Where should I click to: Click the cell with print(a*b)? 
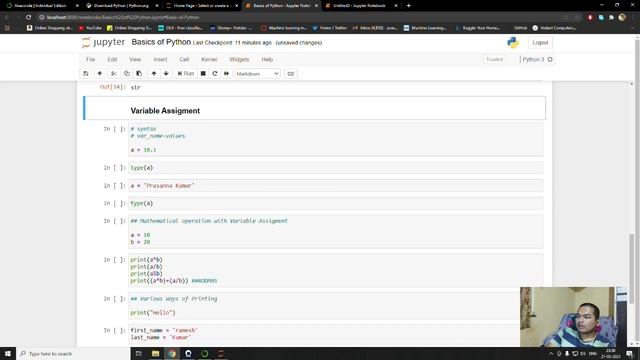[x=336, y=270]
